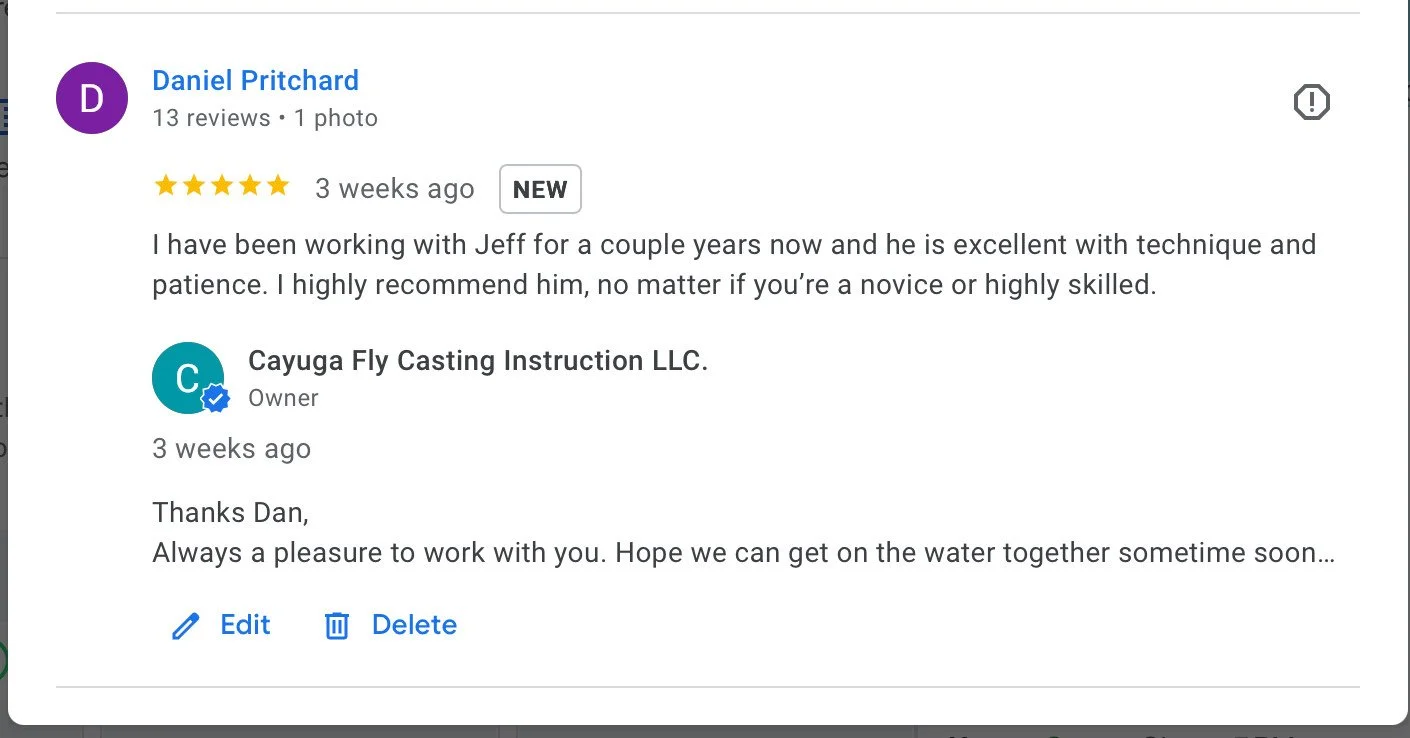Click the blue verified badge on owner avatar
This screenshot has width=1410, height=738.
click(215, 399)
